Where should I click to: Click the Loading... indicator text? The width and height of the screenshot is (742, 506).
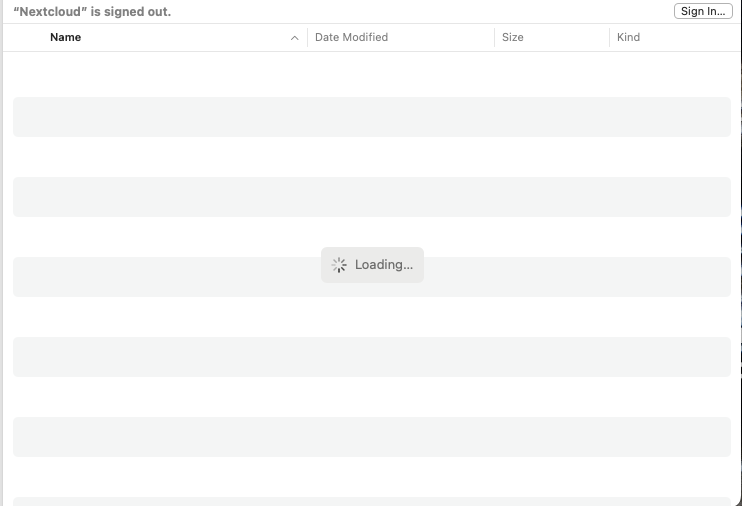point(384,265)
